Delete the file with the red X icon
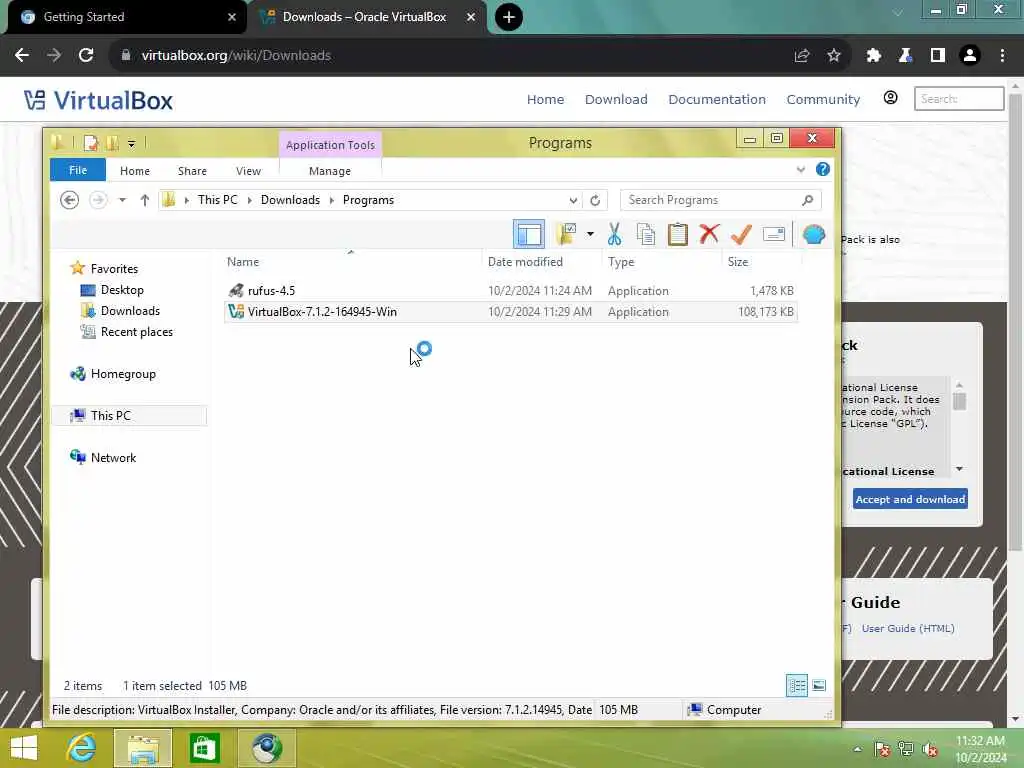Viewport: 1024px width, 768px height. [709, 234]
